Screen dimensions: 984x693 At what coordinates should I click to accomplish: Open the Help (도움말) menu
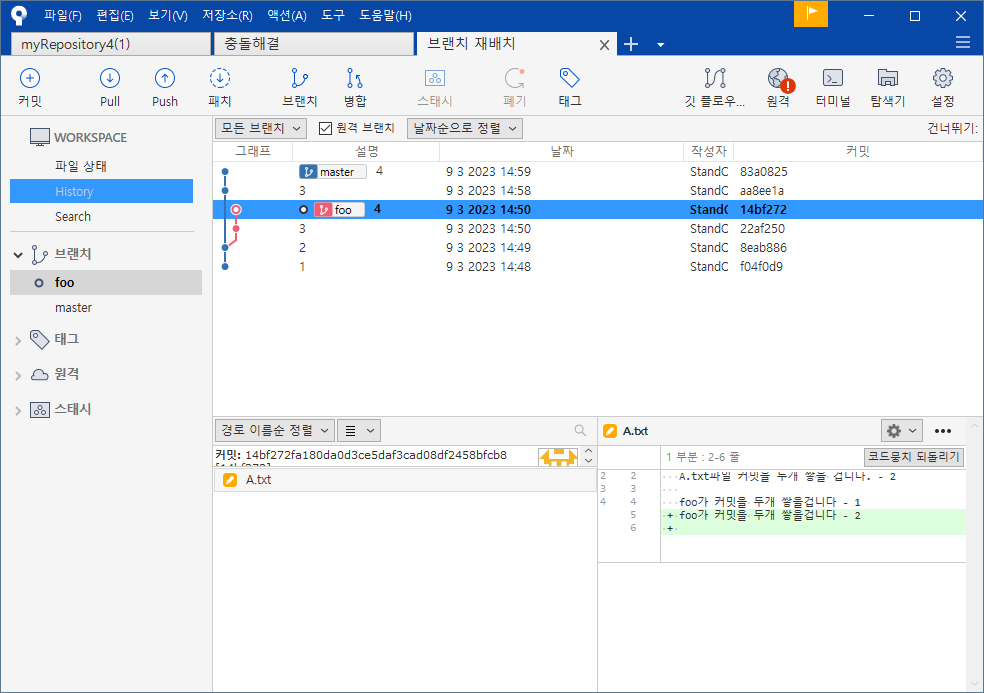(385, 15)
